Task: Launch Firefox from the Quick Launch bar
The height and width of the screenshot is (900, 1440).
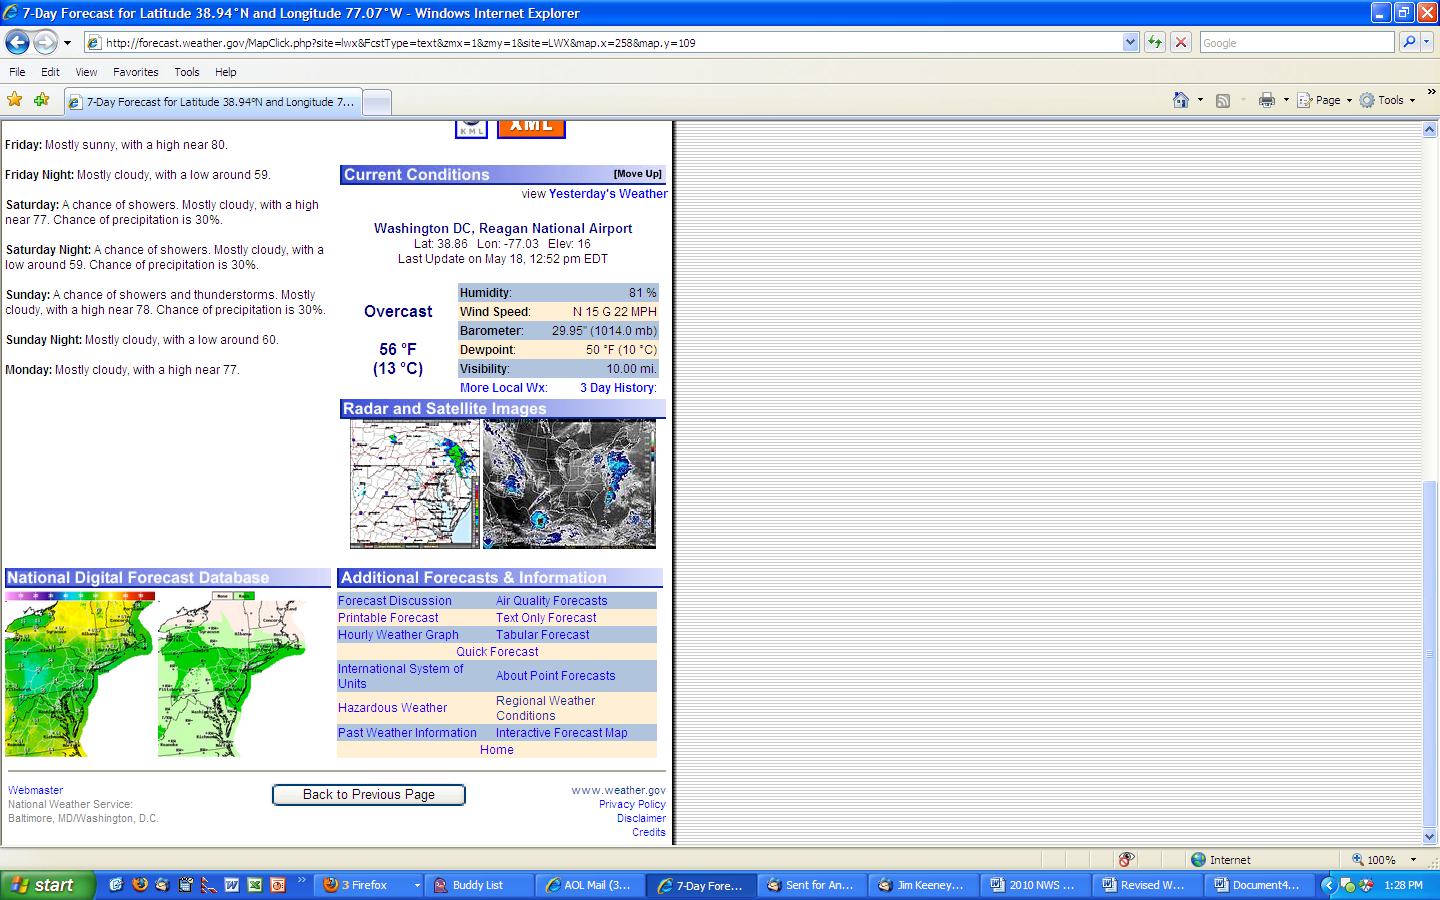Action: coord(140,885)
